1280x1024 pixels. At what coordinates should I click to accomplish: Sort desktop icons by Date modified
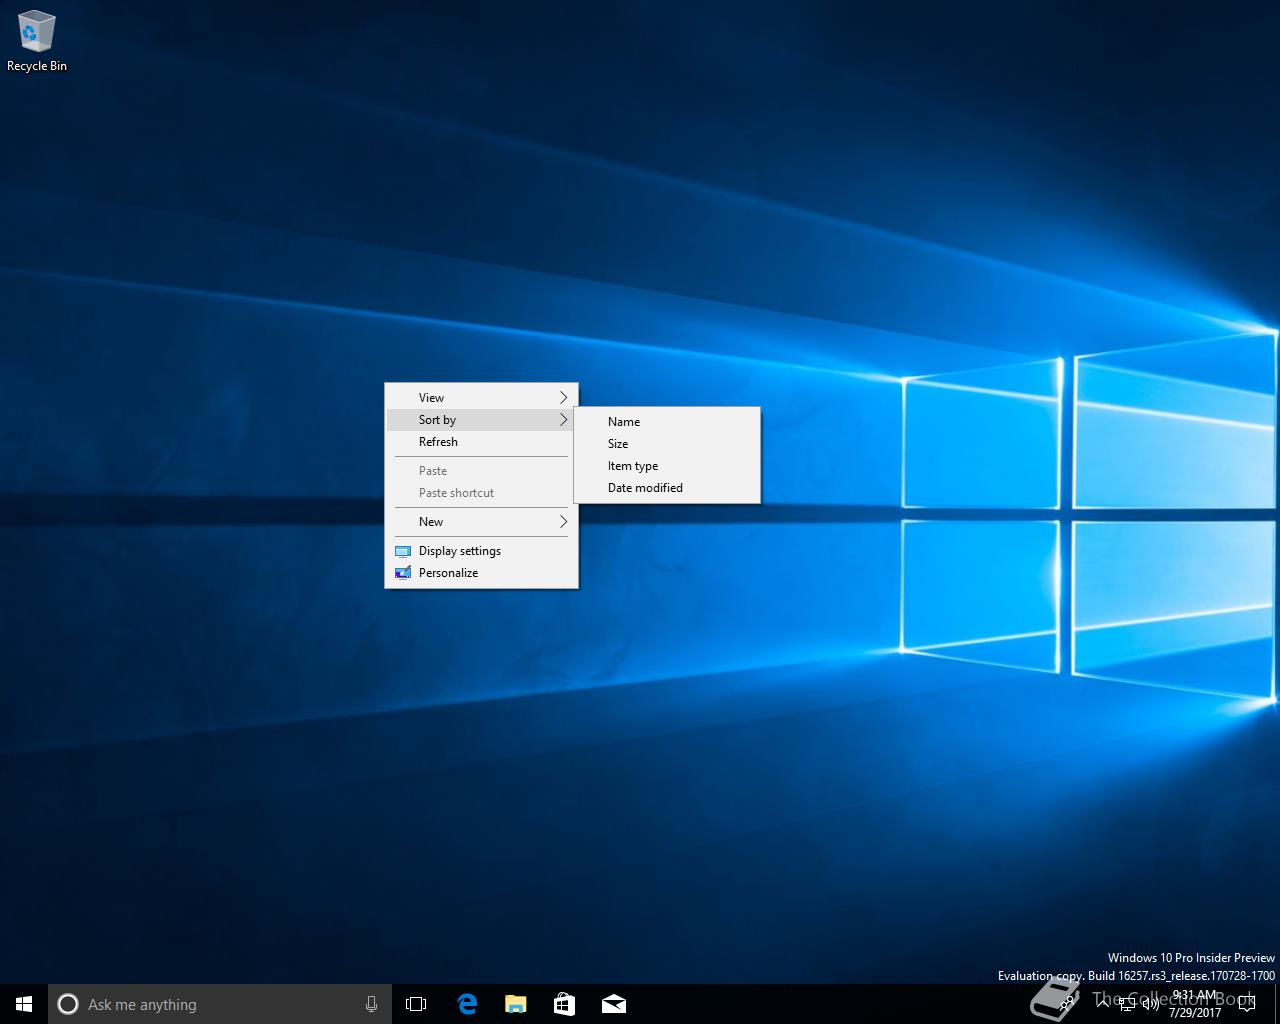click(667, 488)
